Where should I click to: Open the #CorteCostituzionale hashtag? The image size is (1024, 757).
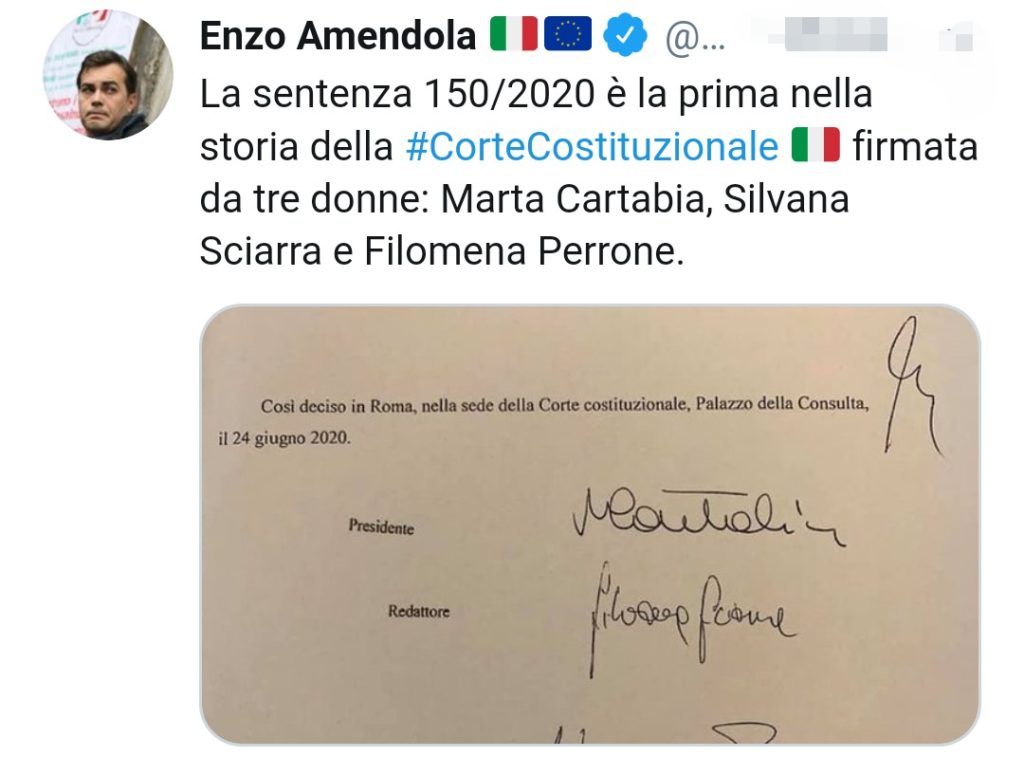(592, 146)
